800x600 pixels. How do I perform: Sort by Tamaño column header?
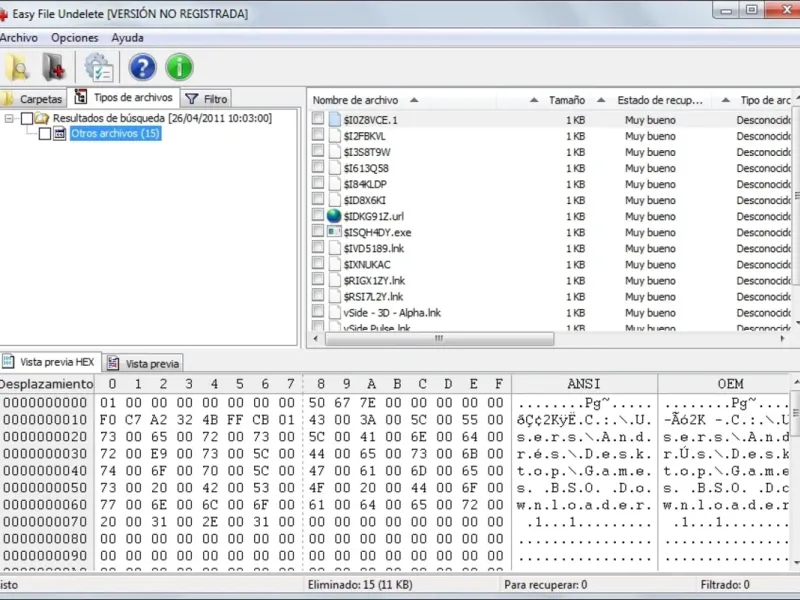coord(566,100)
